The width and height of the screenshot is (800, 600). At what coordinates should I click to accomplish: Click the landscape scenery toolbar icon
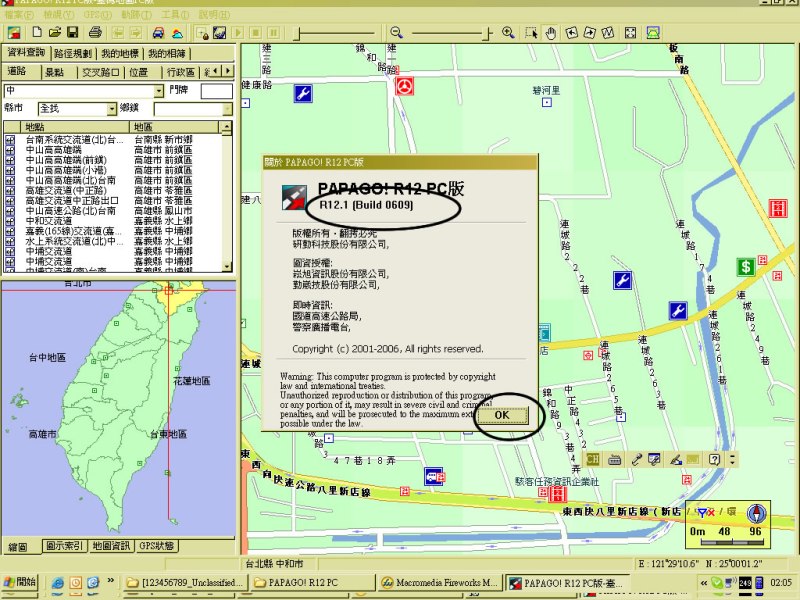tap(177, 33)
